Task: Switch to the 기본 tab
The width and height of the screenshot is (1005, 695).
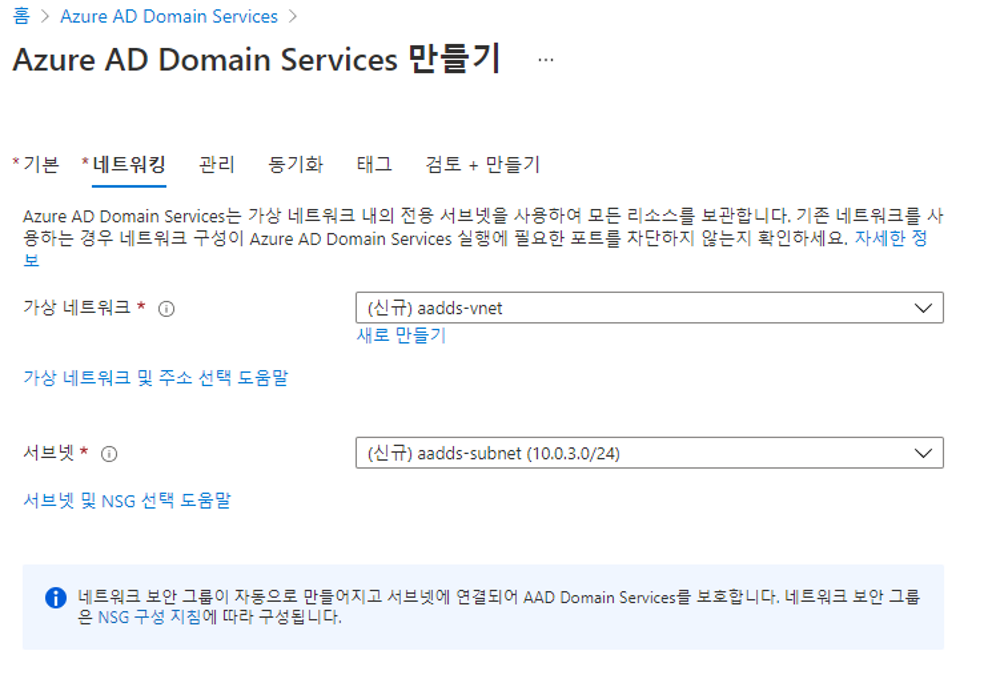Action: click(x=41, y=164)
